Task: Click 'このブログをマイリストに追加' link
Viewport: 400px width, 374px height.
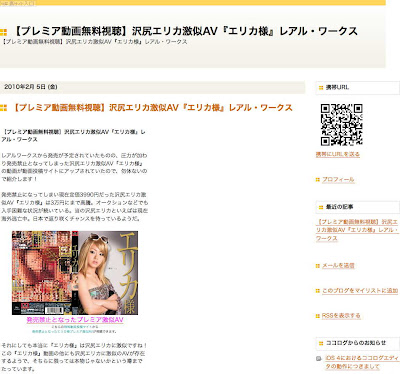Action: point(360,291)
